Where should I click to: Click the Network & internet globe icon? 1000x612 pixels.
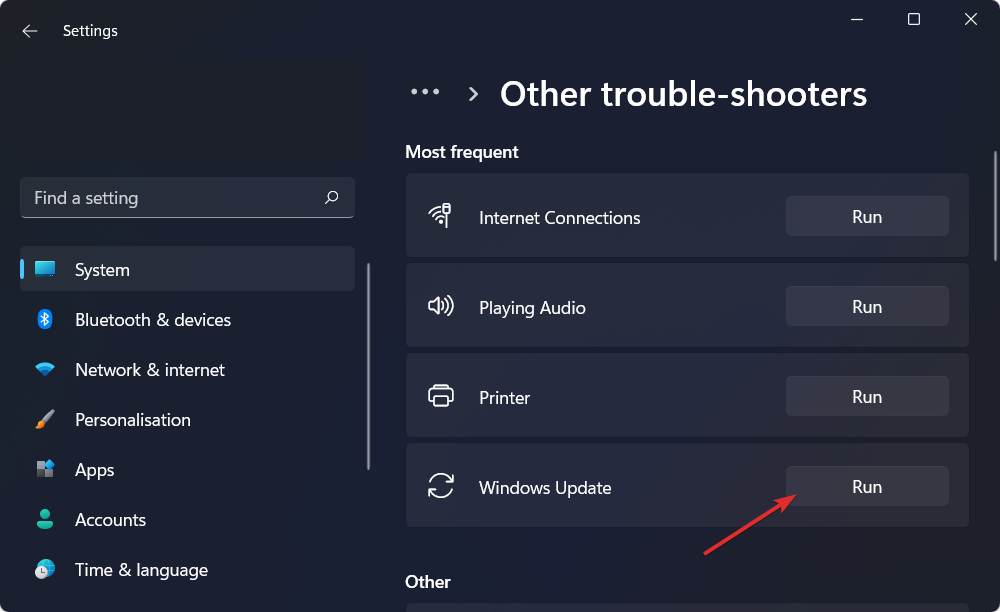tap(46, 369)
